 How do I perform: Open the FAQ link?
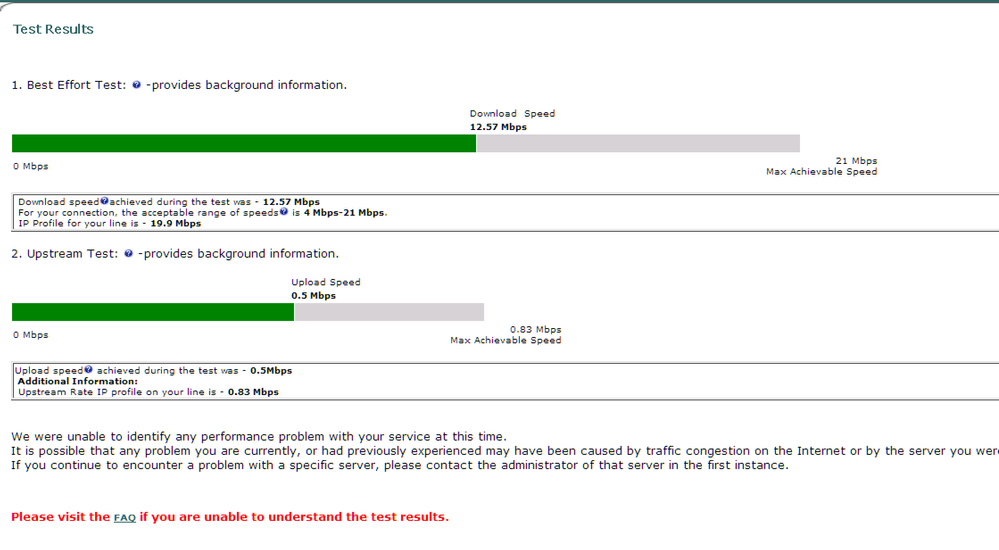click(124, 517)
